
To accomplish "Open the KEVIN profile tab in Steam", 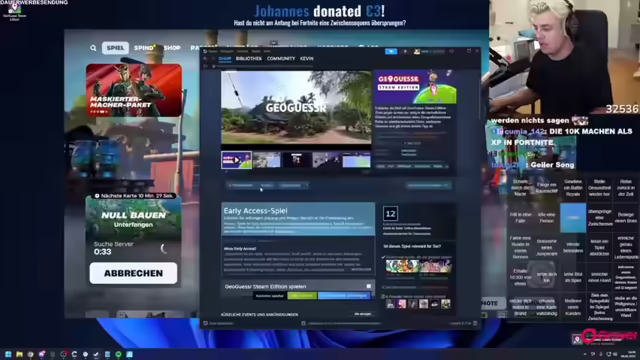I will click(307, 59).
